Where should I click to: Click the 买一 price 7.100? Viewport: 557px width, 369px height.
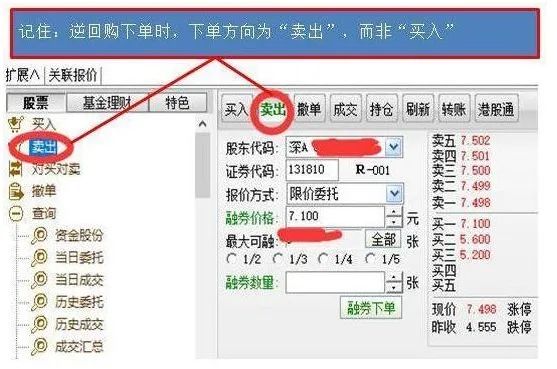tap(475, 224)
